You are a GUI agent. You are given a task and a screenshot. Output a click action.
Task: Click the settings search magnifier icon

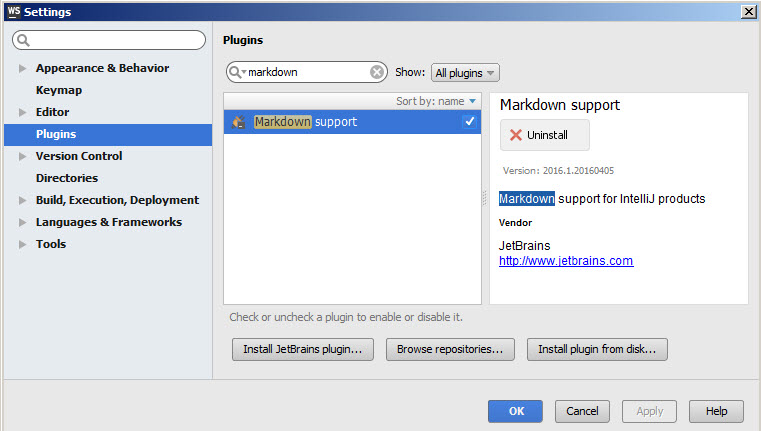coord(23,40)
